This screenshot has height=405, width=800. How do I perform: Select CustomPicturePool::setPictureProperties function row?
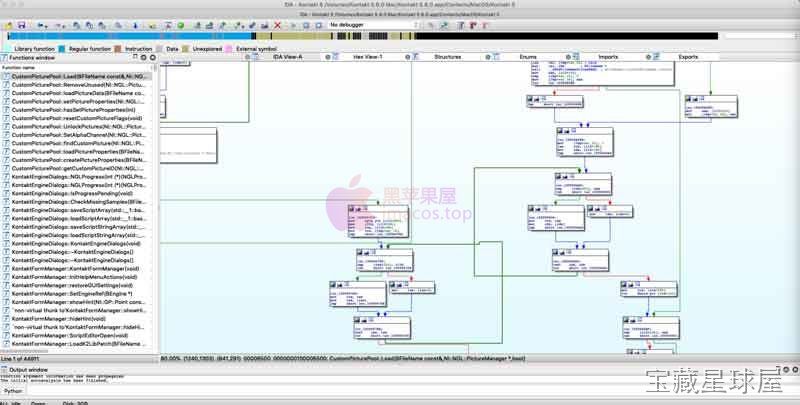(77, 102)
